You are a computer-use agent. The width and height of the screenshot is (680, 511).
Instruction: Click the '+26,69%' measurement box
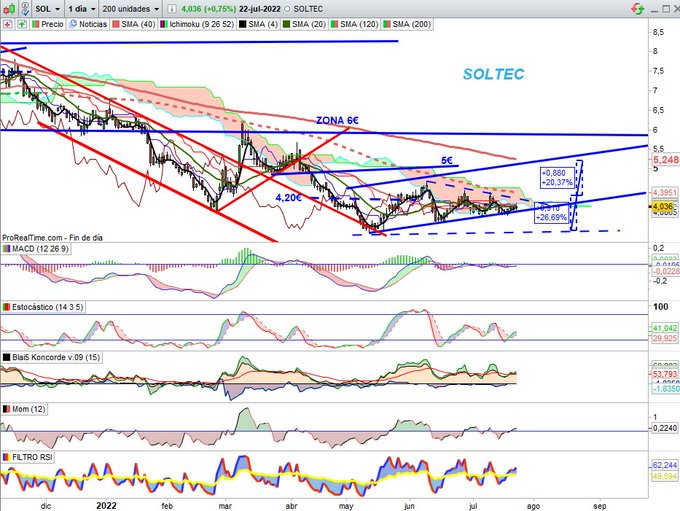pyautogui.click(x=551, y=213)
